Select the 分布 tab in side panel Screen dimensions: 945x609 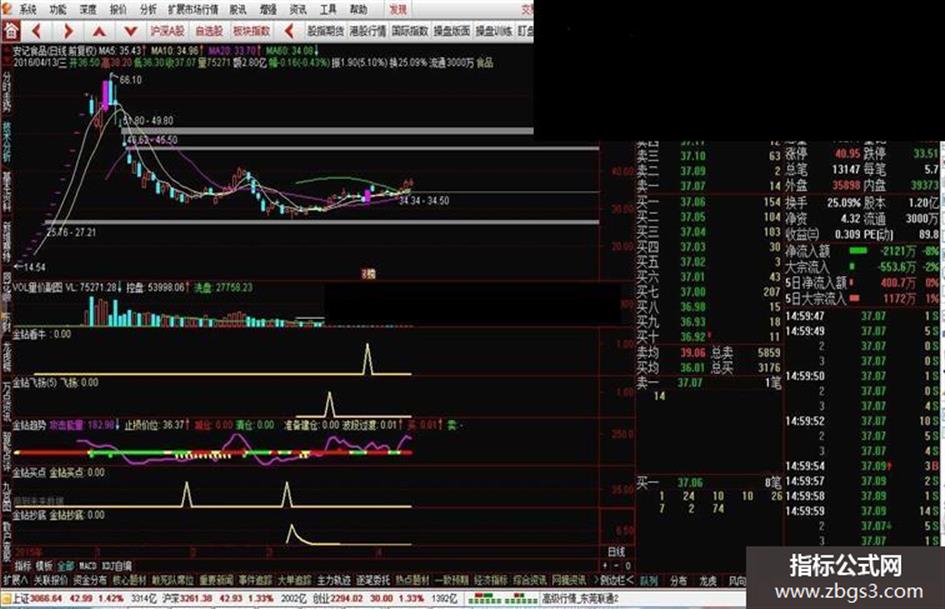pos(679,581)
